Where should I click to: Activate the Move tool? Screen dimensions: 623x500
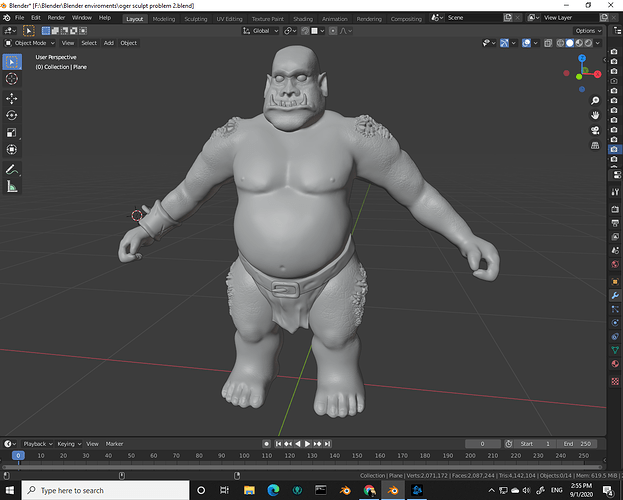point(12,98)
